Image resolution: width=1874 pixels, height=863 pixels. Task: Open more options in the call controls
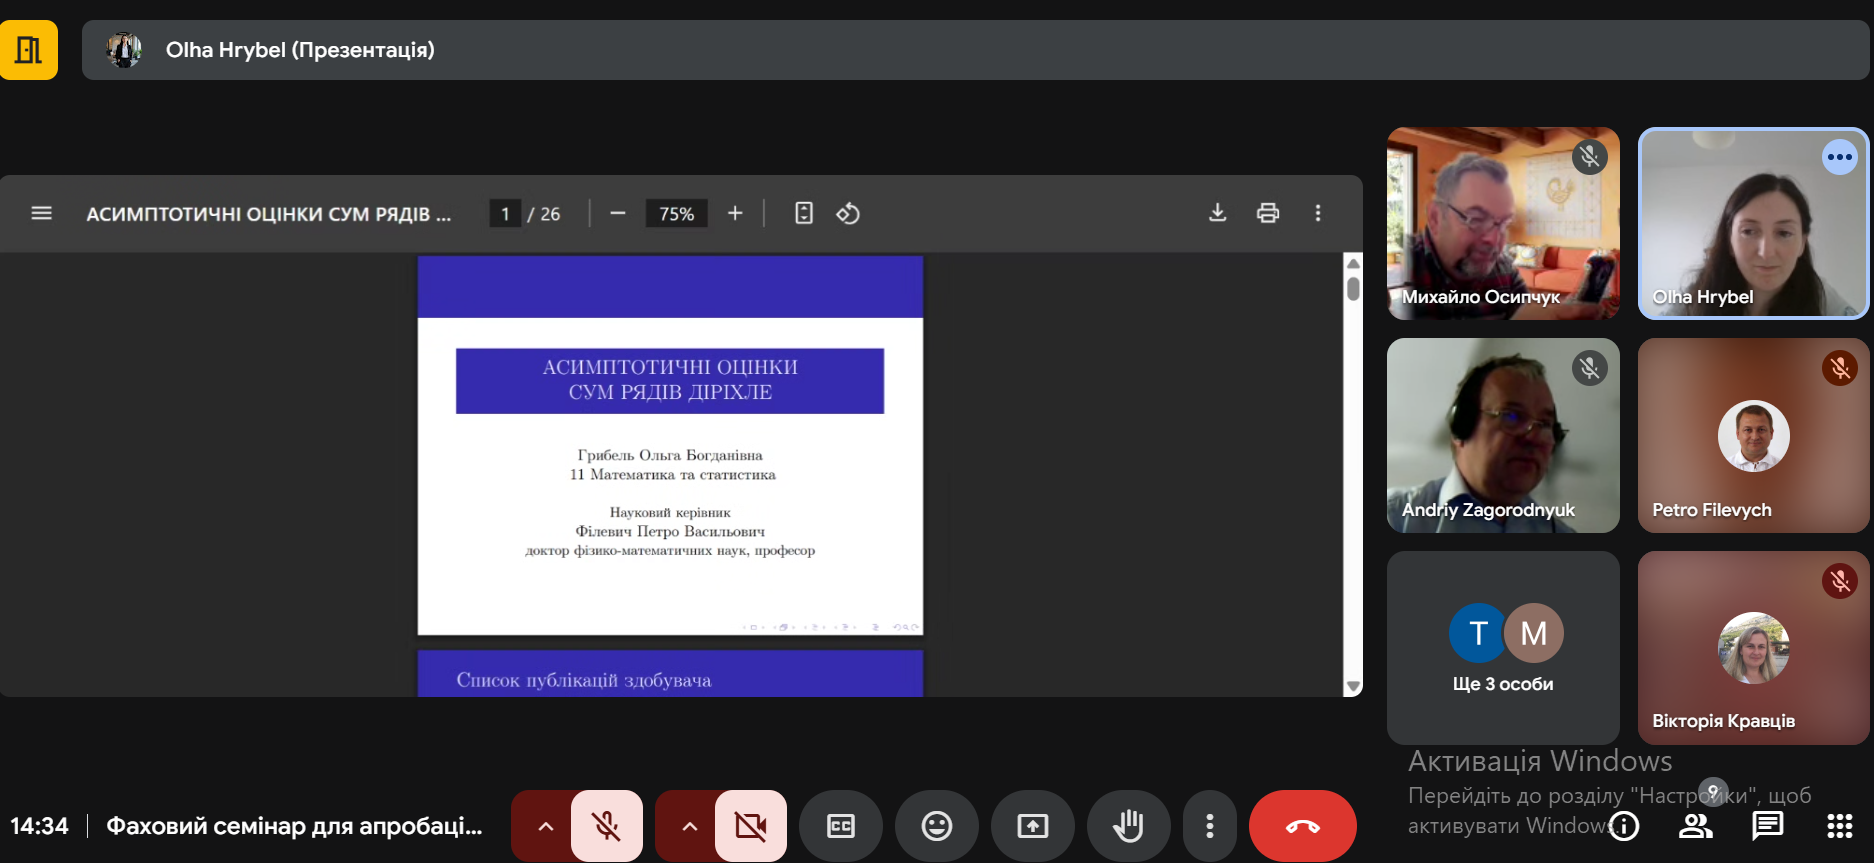[1210, 826]
